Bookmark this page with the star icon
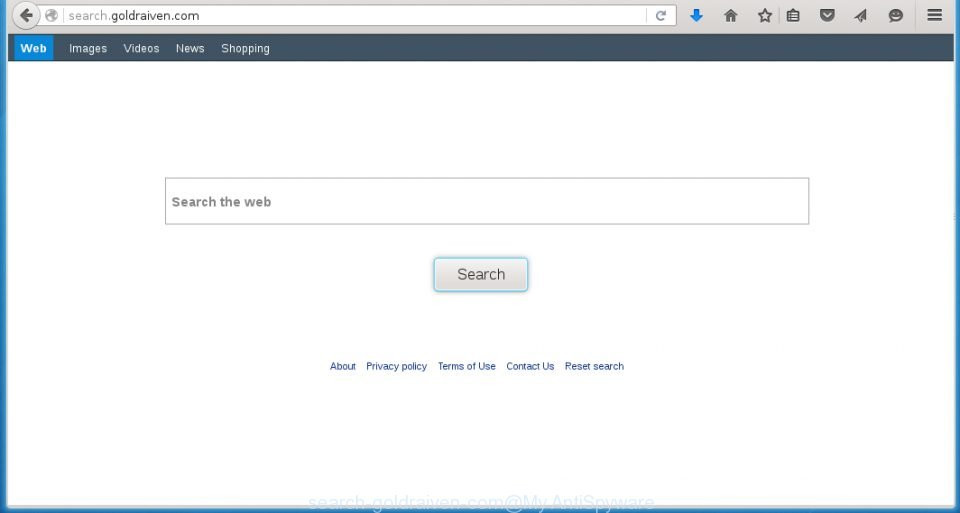This screenshot has height=513, width=960. click(765, 15)
